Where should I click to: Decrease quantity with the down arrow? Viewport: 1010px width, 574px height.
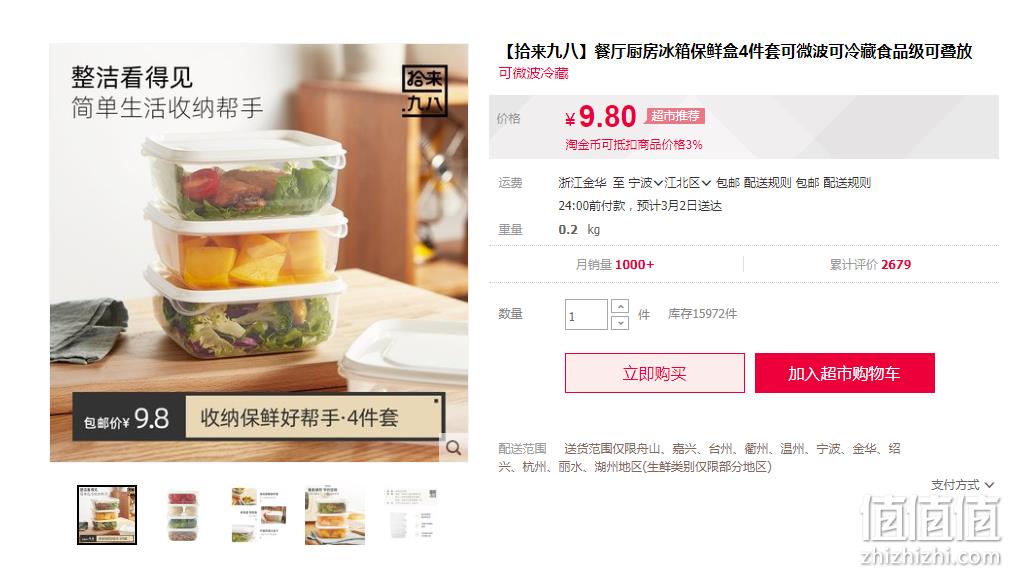click(x=620, y=322)
